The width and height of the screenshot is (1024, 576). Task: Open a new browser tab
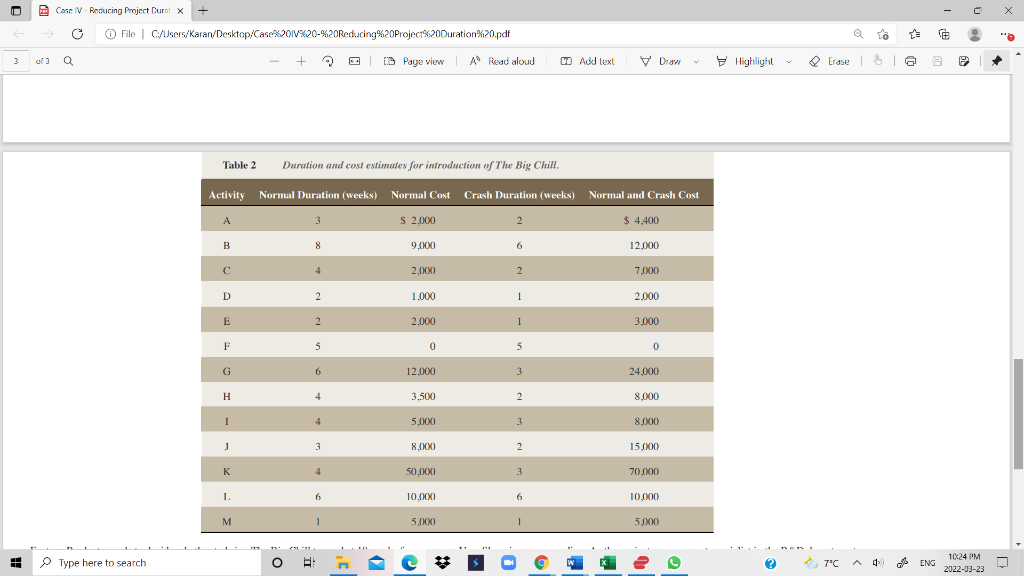pos(203,10)
